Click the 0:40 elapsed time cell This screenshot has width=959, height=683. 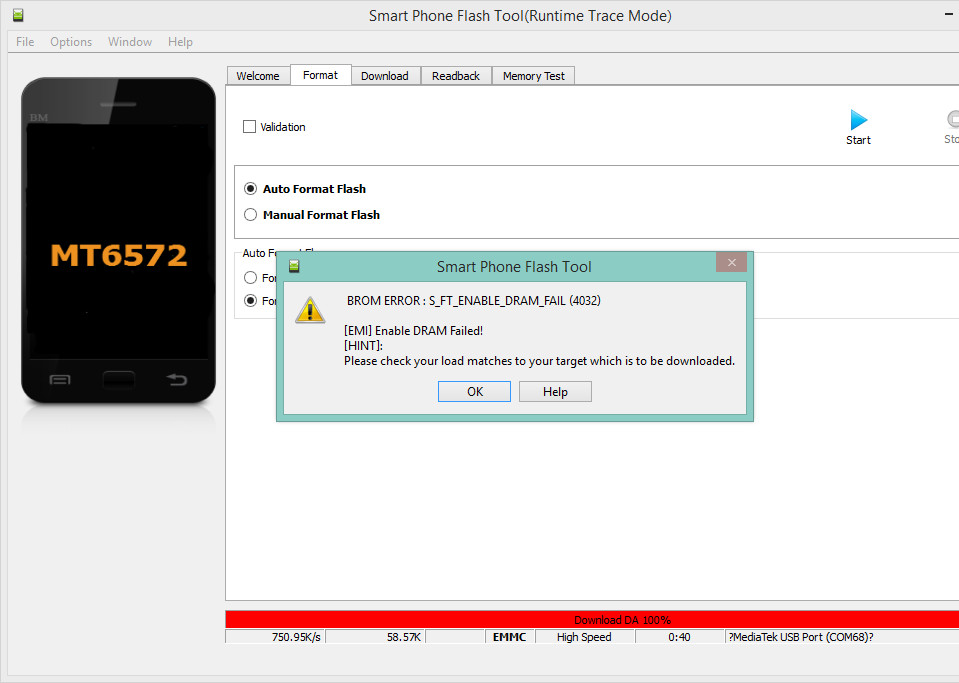click(679, 637)
